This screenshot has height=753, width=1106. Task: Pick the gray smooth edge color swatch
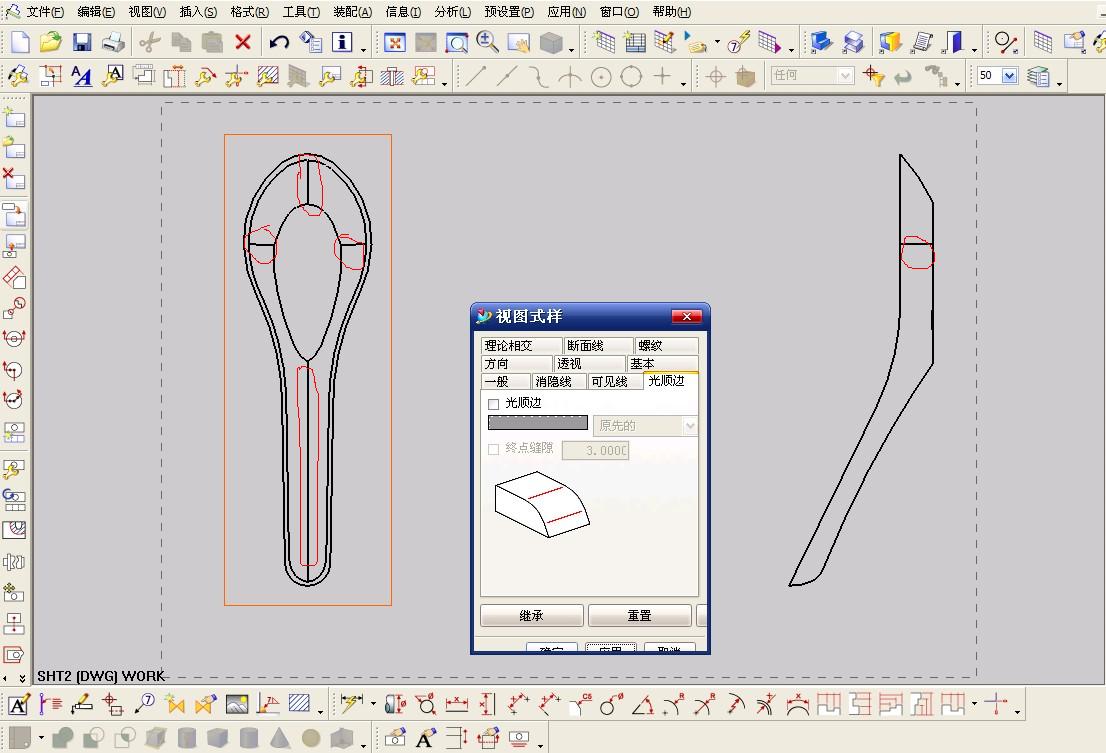pos(537,422)
